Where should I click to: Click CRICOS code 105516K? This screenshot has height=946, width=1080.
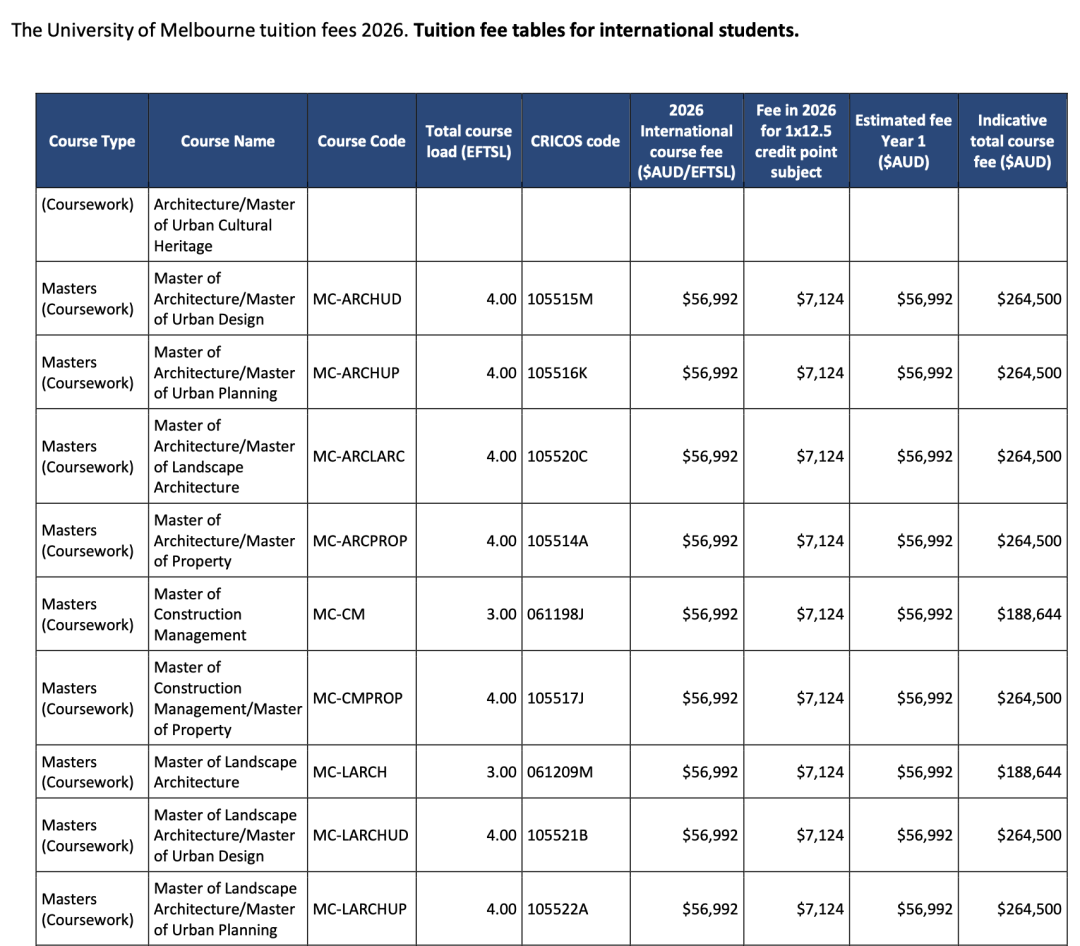tap(557, 373)
